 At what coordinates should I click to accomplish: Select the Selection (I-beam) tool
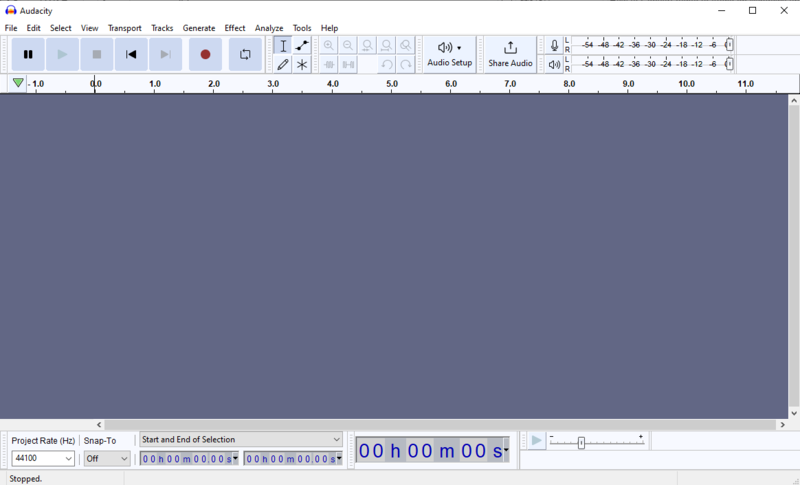283,45
